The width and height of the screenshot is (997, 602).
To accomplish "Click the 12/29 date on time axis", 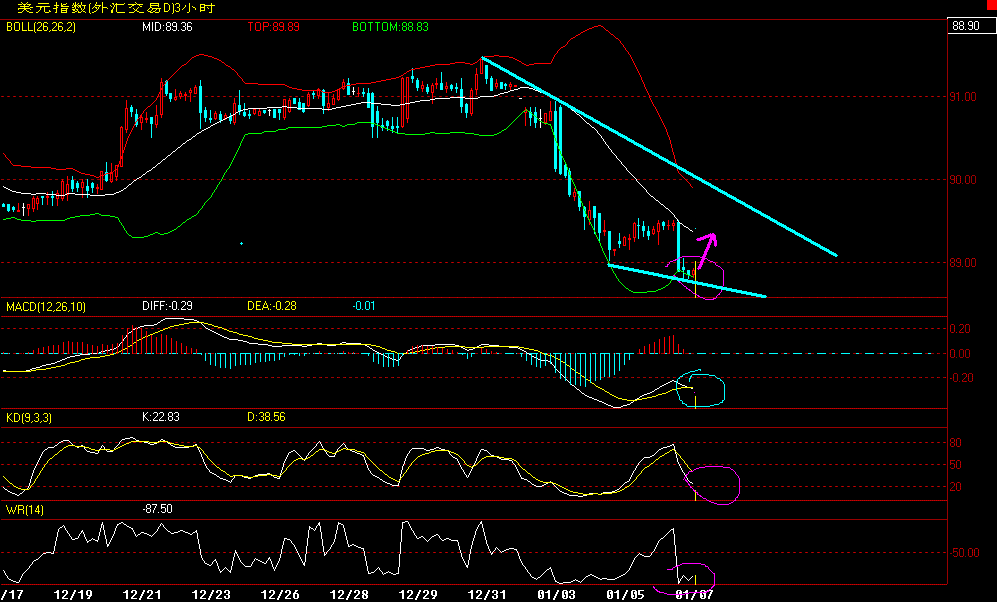I will tap(418, 595).
